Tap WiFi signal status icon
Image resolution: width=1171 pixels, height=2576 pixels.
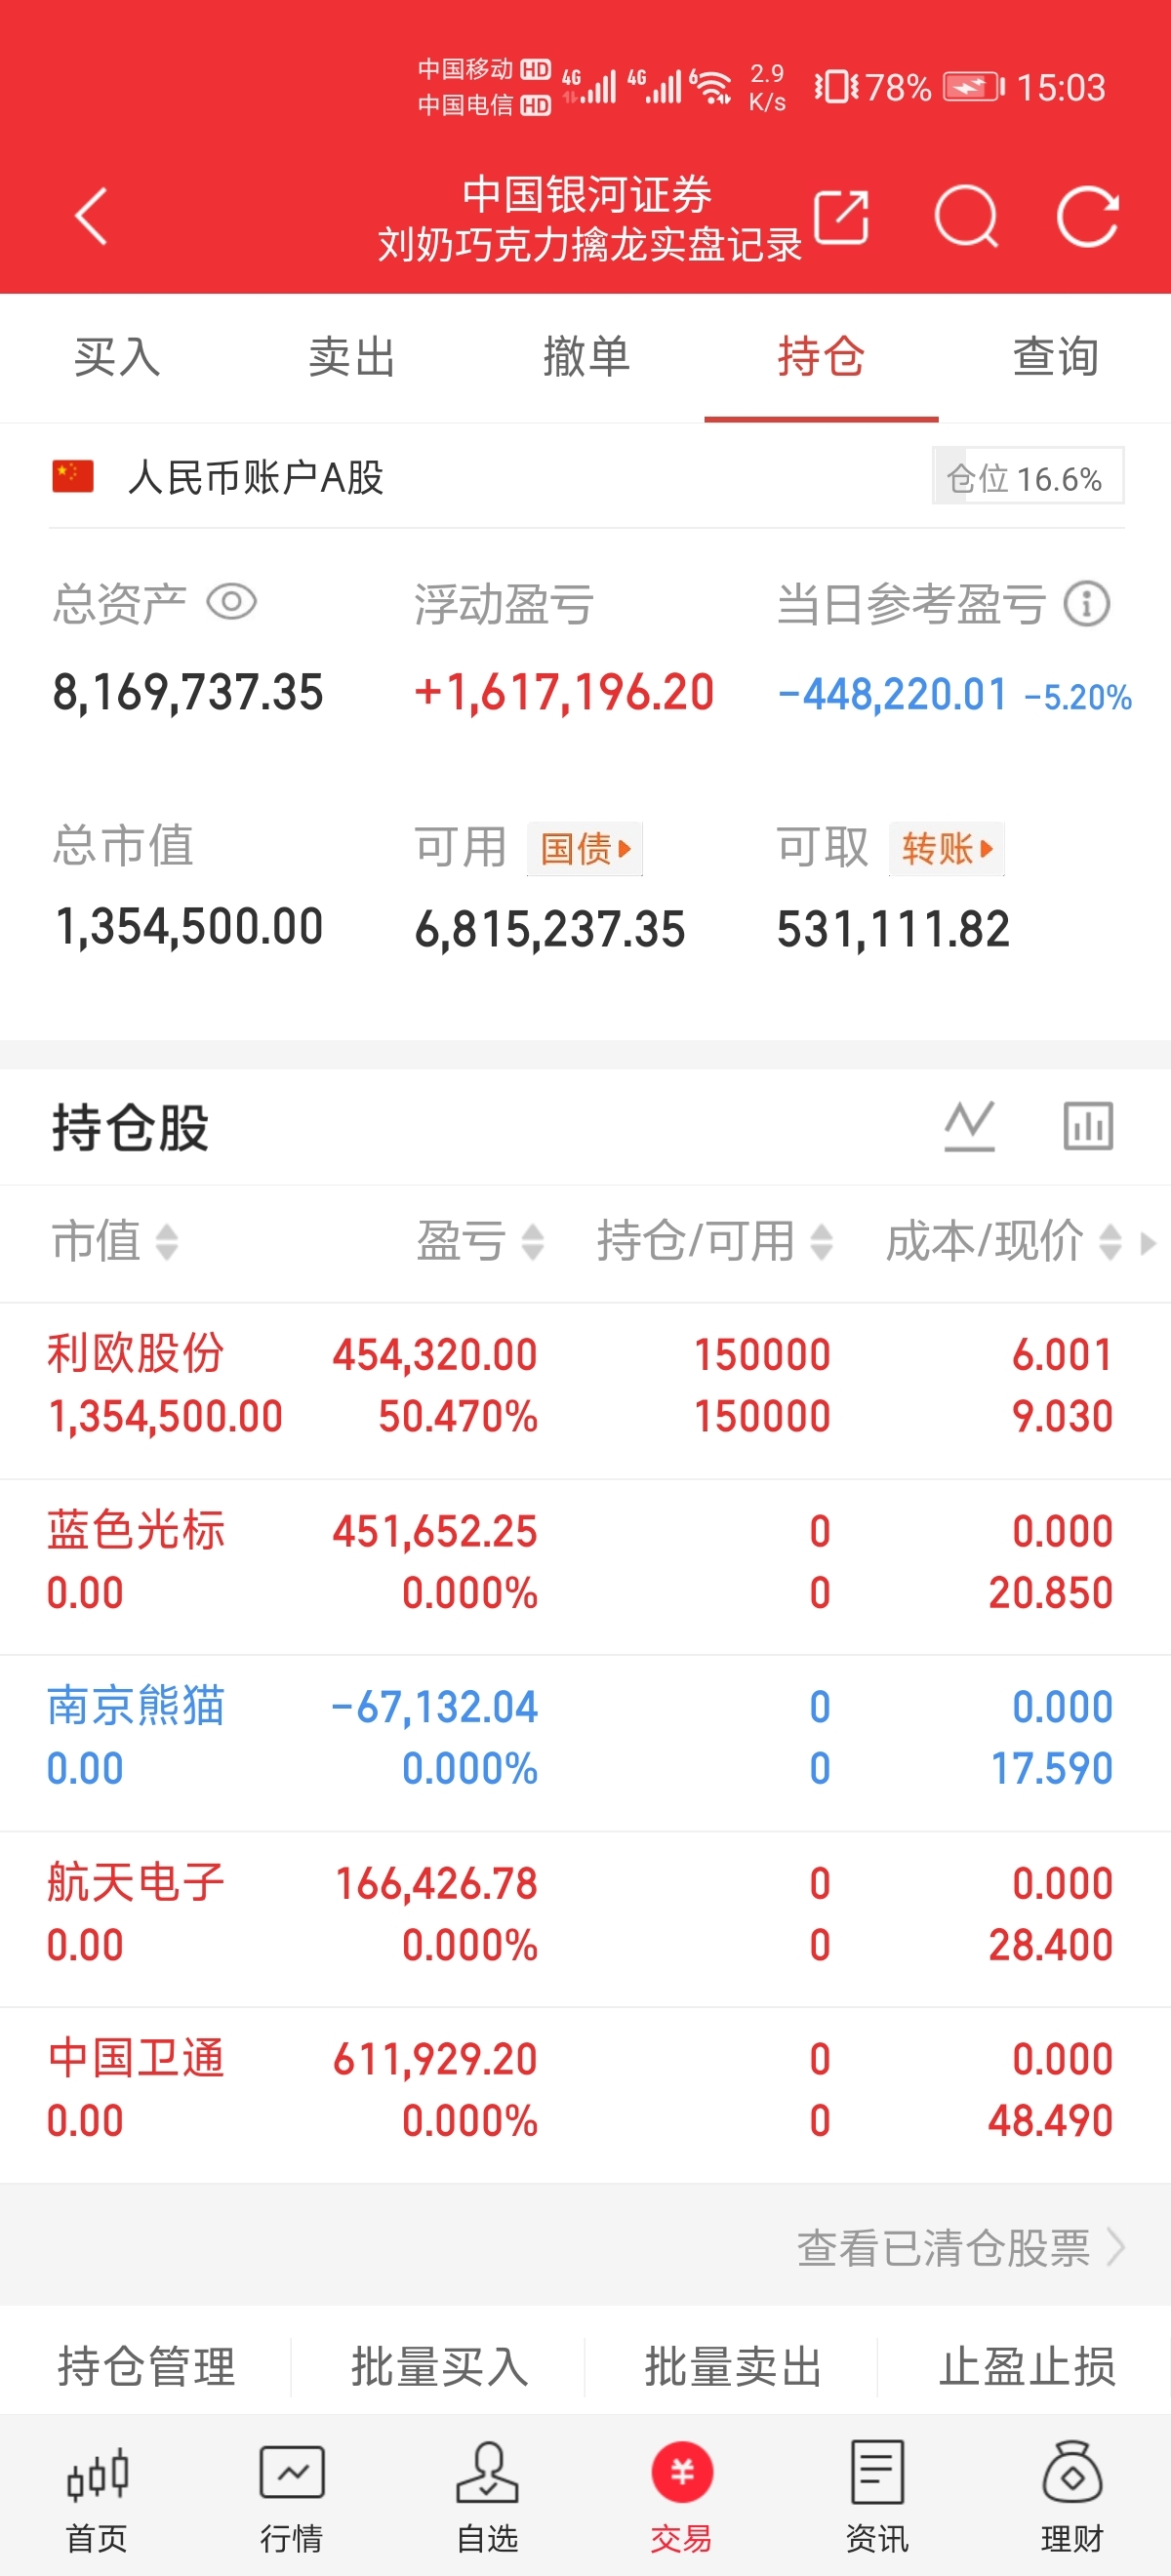pos(711,87)
